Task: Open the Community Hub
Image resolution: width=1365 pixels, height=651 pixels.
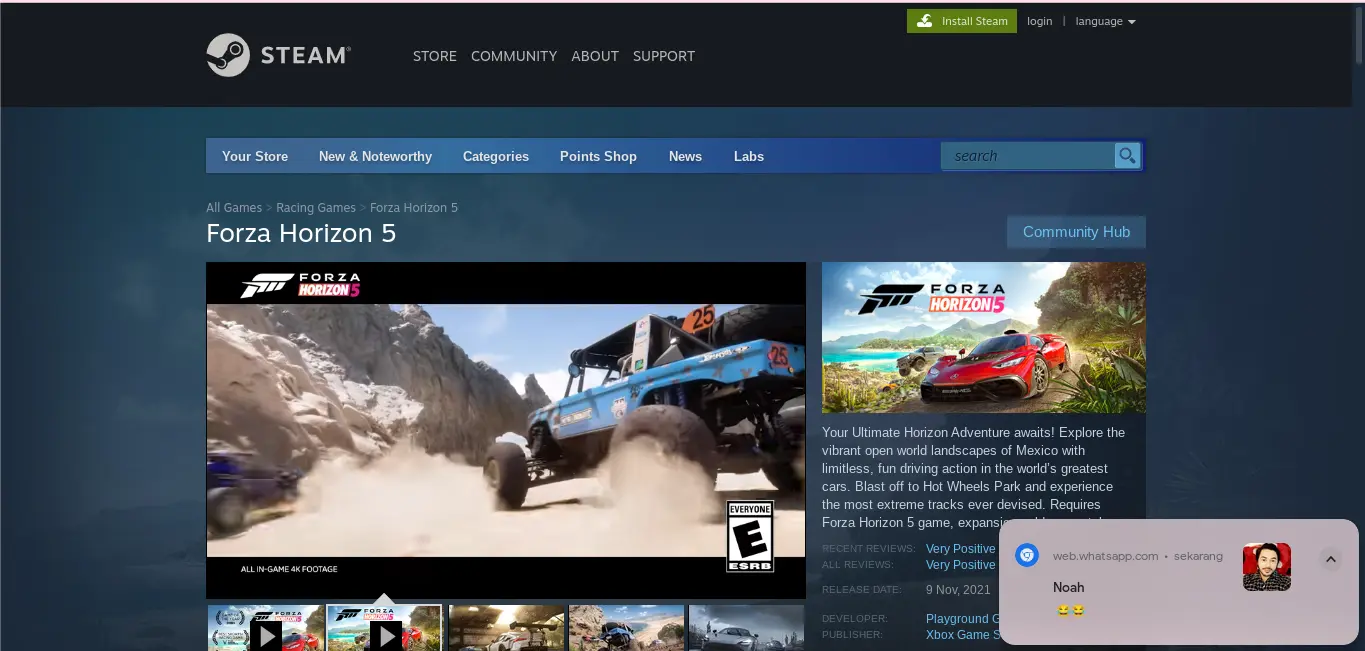Action: point(1076,232)
